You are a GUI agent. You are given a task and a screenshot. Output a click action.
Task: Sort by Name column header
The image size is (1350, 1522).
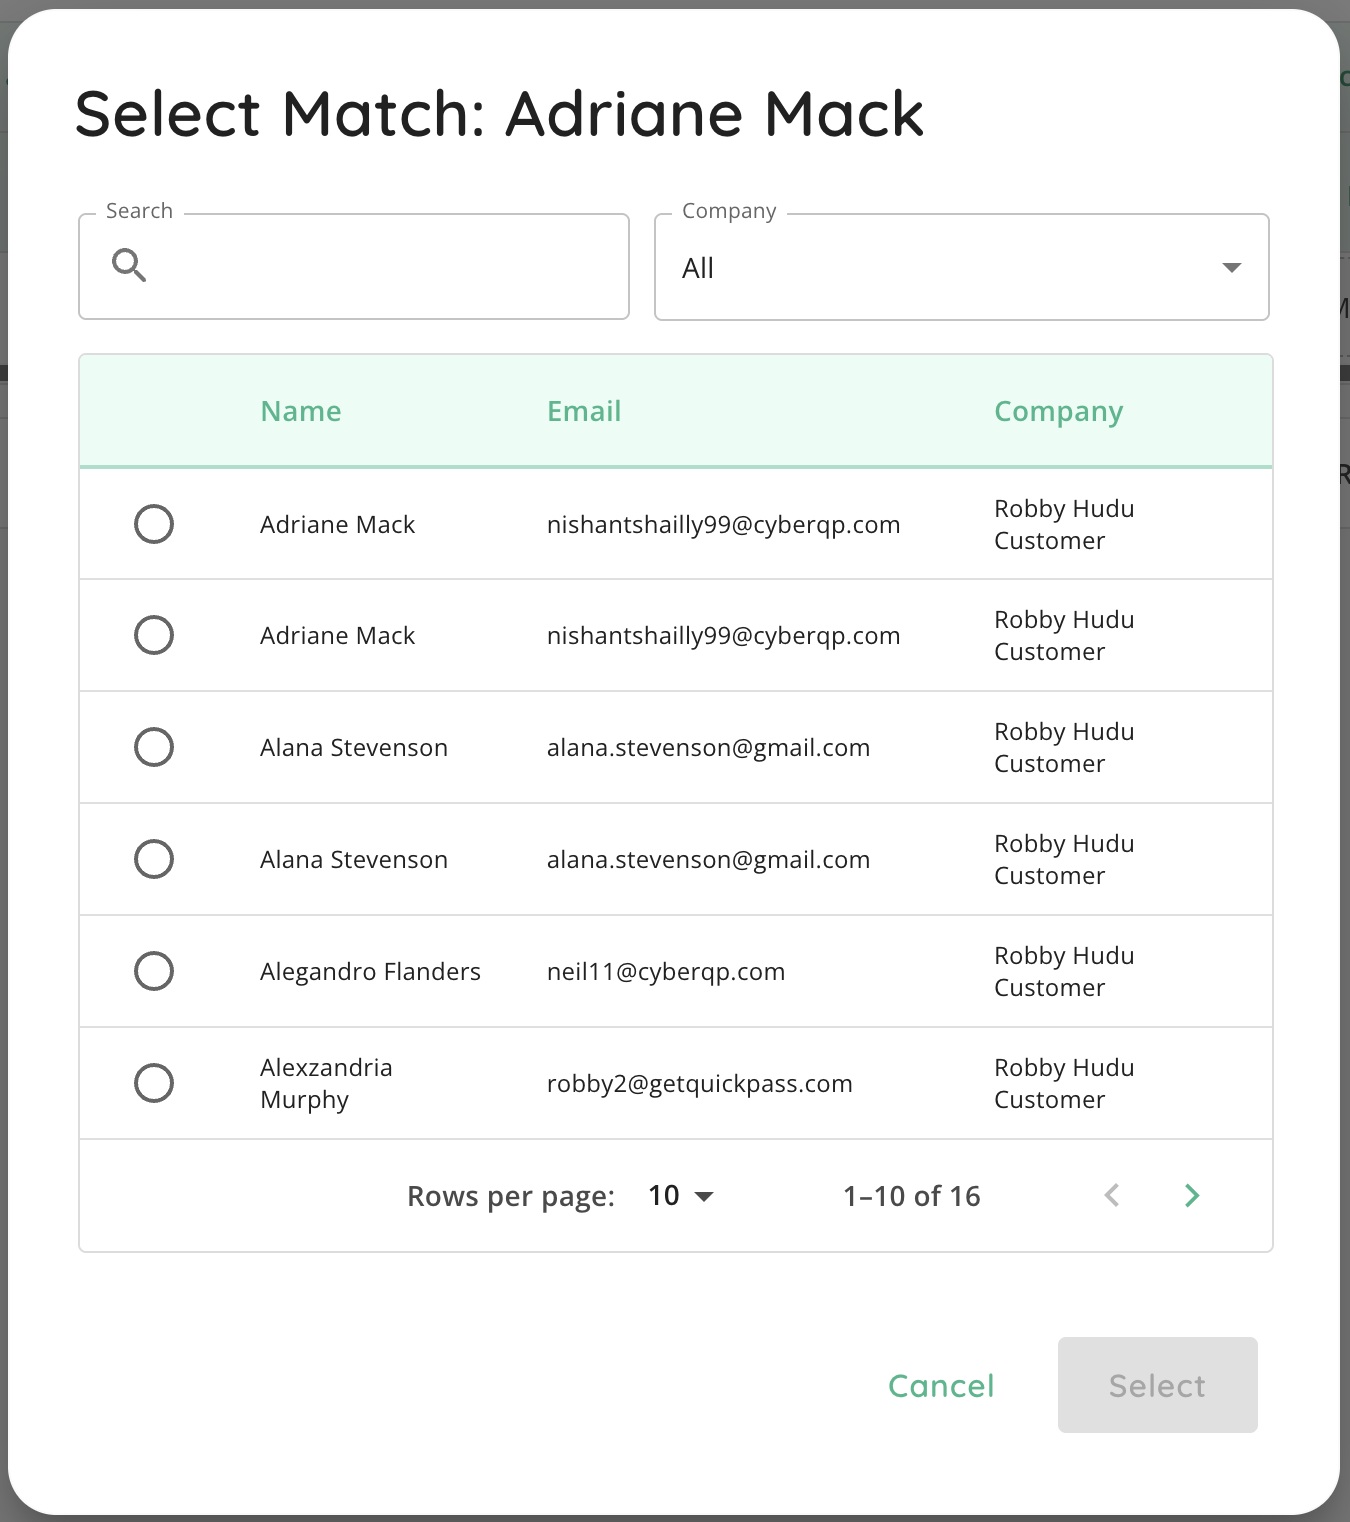click(301, 411)
